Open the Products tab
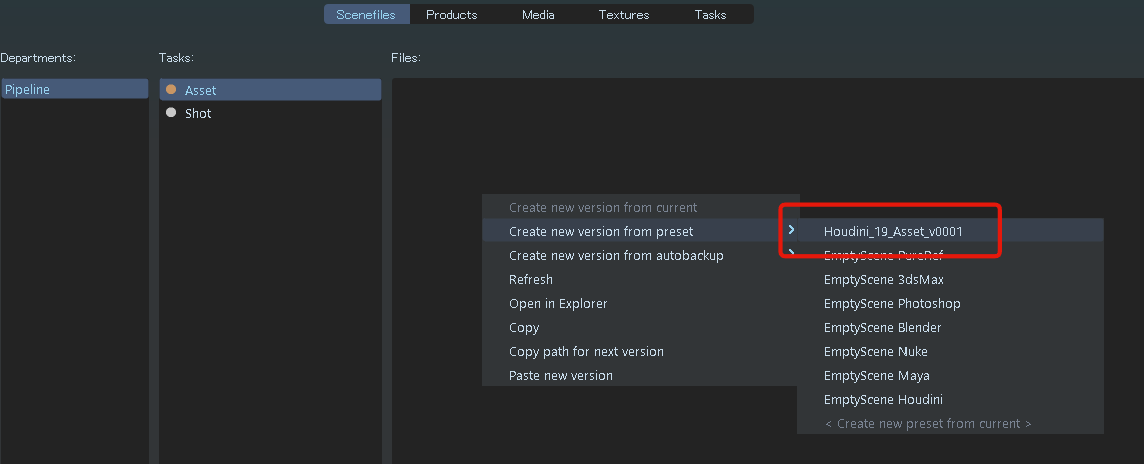 click(x=452, y=15)
